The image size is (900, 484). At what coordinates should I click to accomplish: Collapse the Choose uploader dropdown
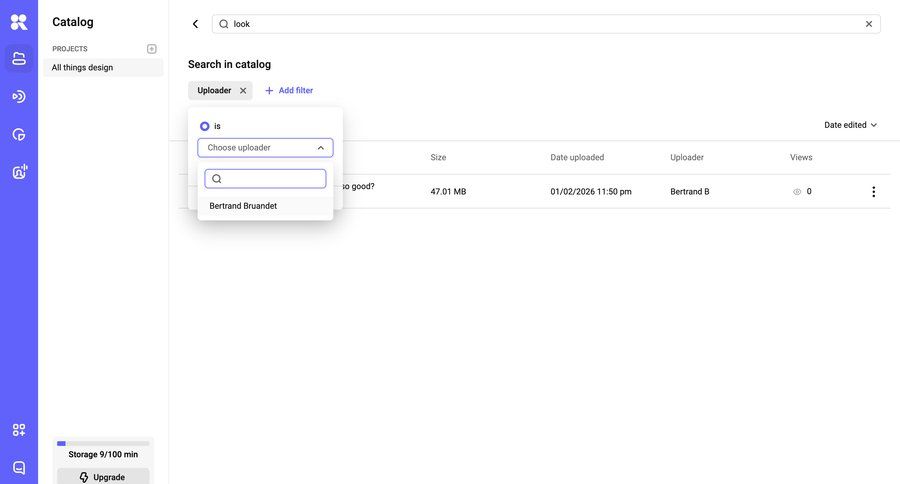pos(320,148)
